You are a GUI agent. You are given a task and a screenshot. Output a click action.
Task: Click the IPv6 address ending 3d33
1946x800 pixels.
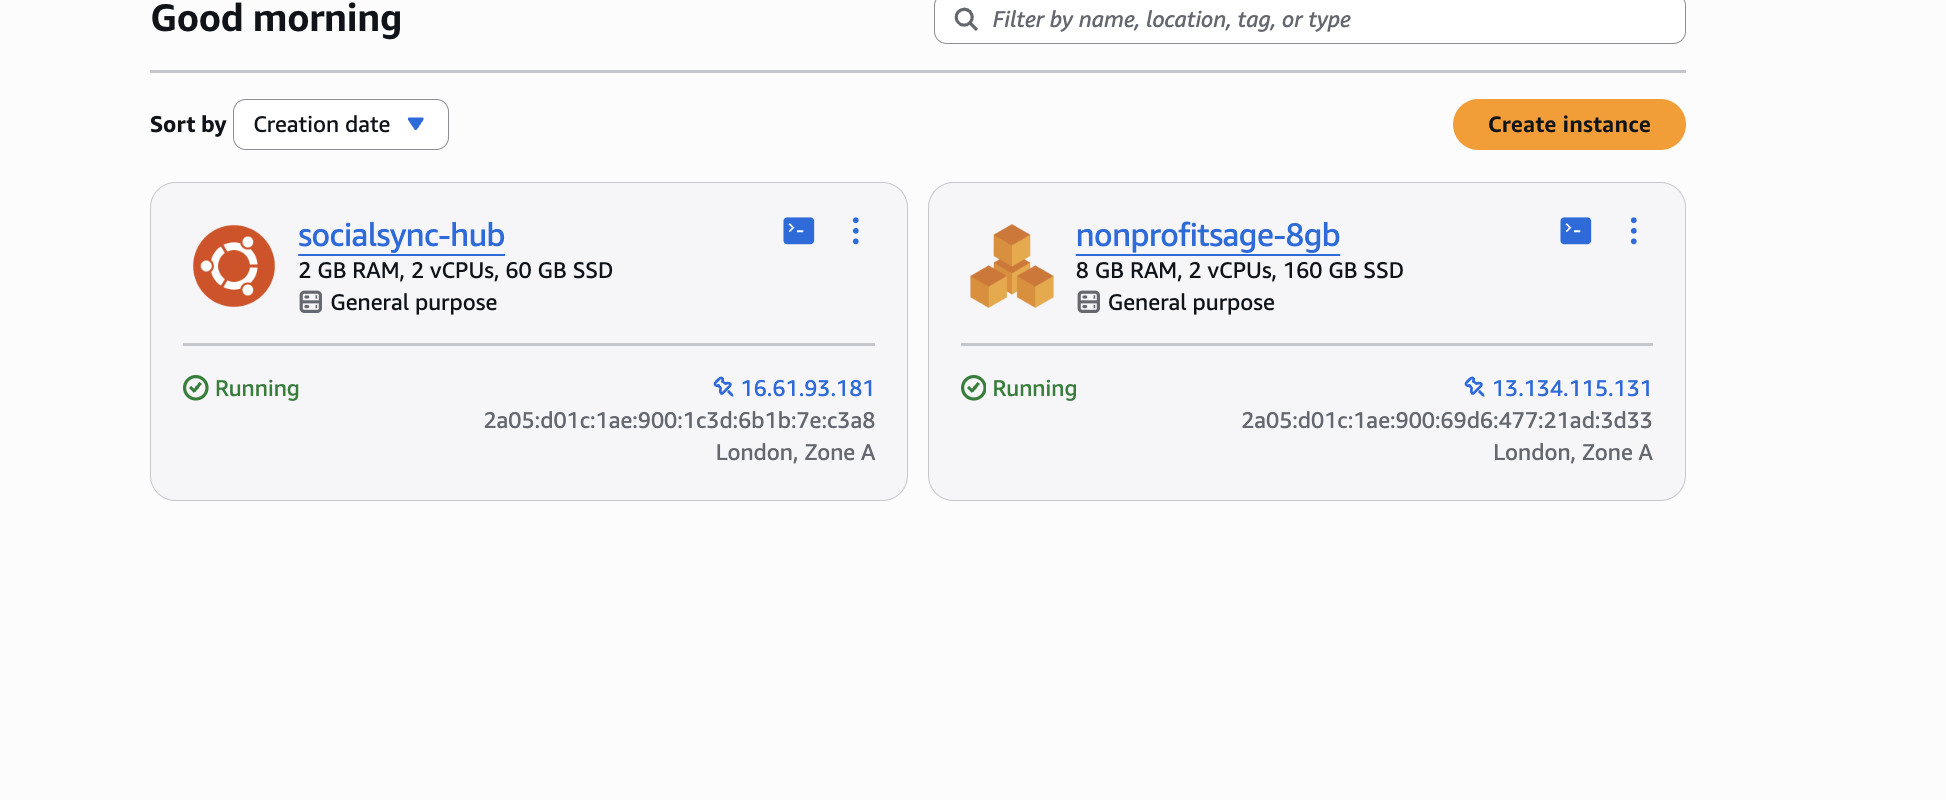coord(1446,420)
